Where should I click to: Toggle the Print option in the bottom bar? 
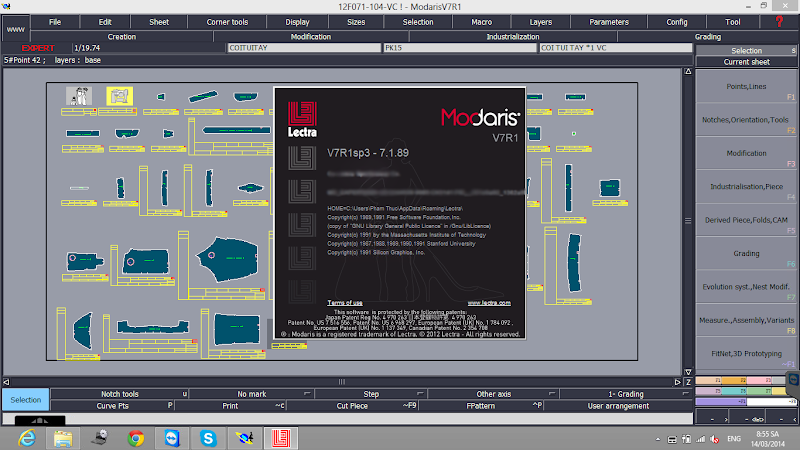tap(230, 406)
